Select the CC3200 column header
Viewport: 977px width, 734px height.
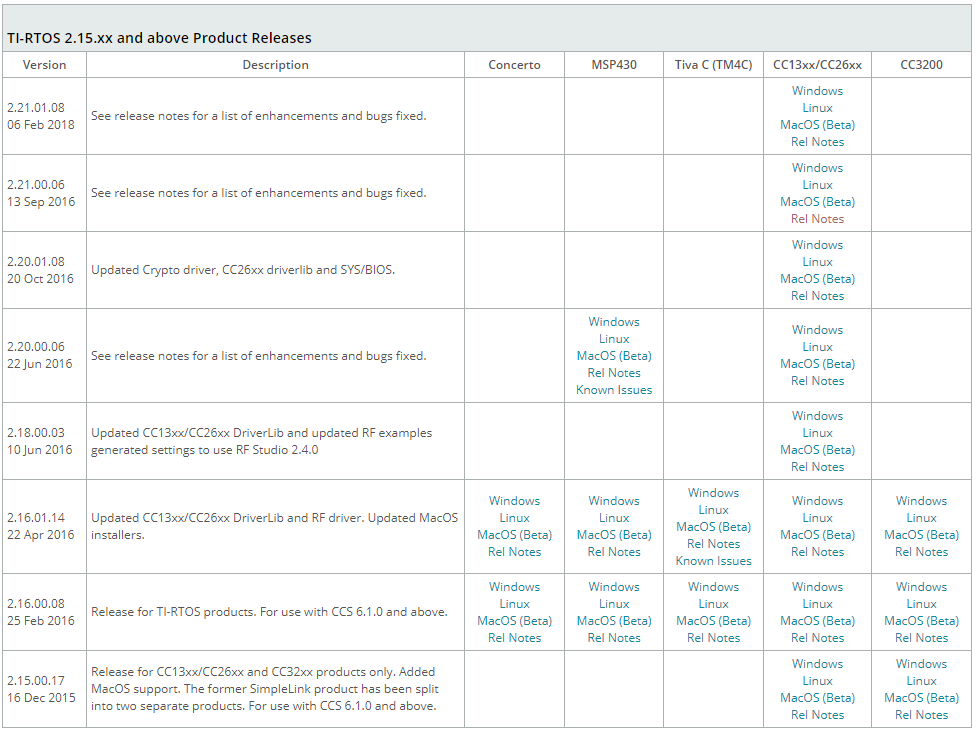tap(921, 65)
